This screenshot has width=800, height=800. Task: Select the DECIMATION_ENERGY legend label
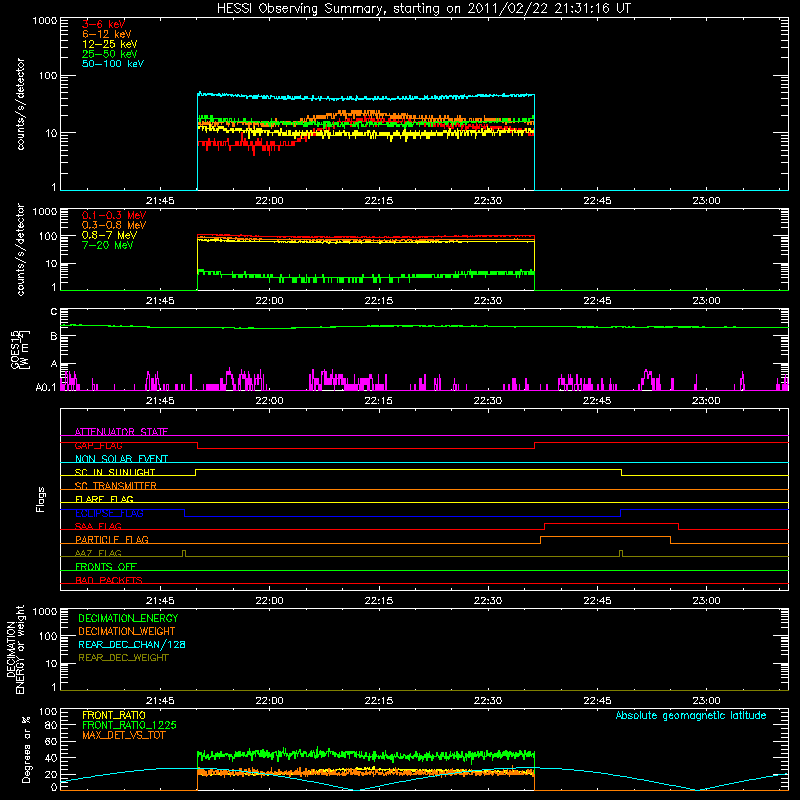(128, 618)
